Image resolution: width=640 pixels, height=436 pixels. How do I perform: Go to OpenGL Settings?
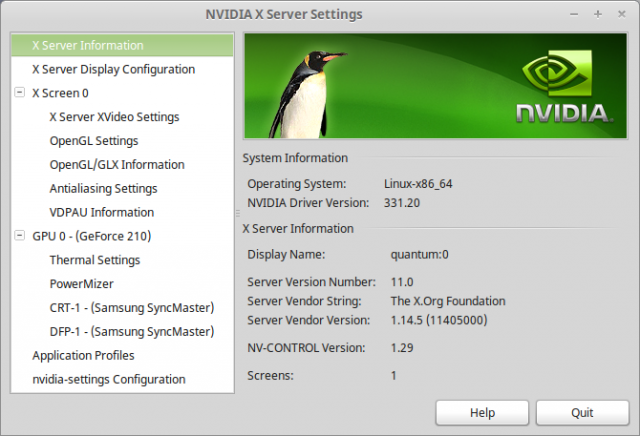tap(94, 141)
